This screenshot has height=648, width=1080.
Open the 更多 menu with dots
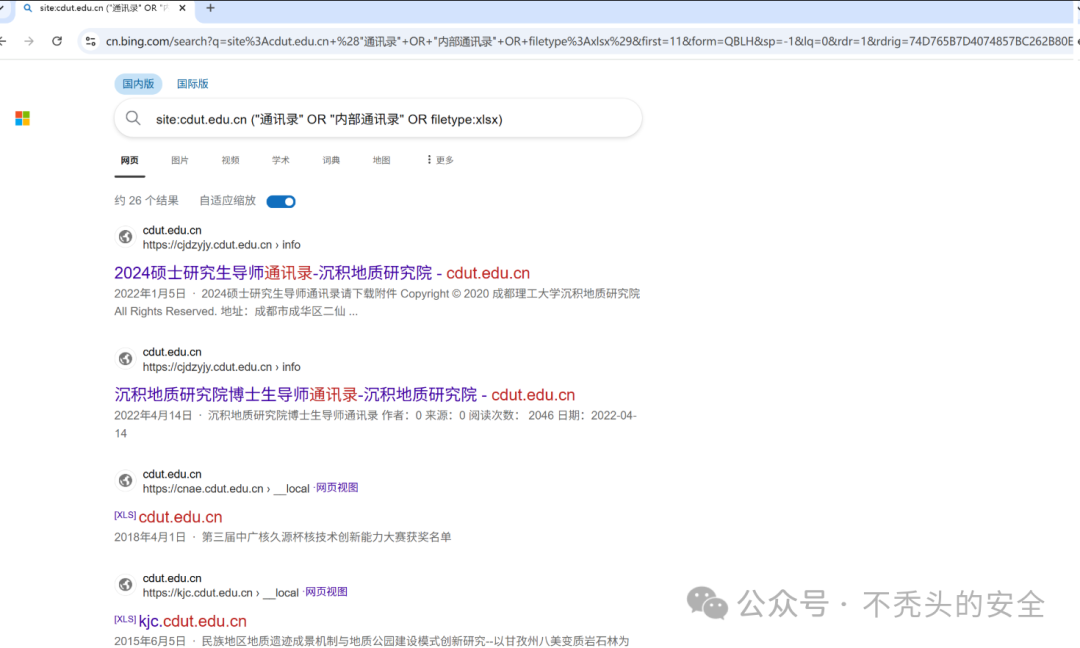click(x=440, y=160)
